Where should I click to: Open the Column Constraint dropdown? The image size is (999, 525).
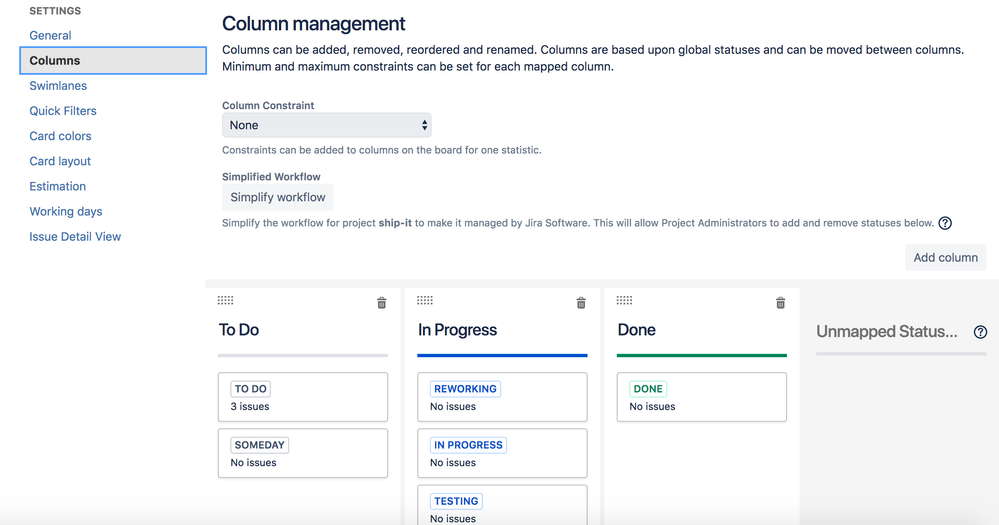point(326,125)
